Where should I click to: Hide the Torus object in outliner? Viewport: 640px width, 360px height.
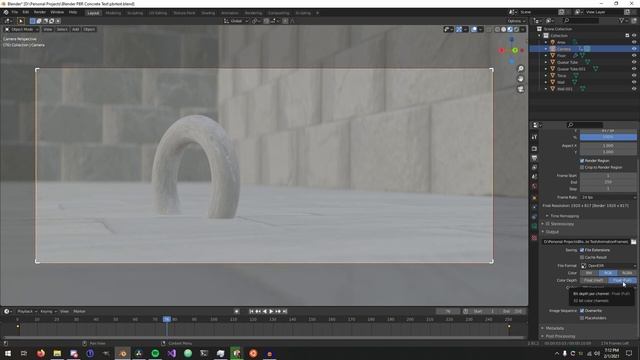(x=634, y=75)
